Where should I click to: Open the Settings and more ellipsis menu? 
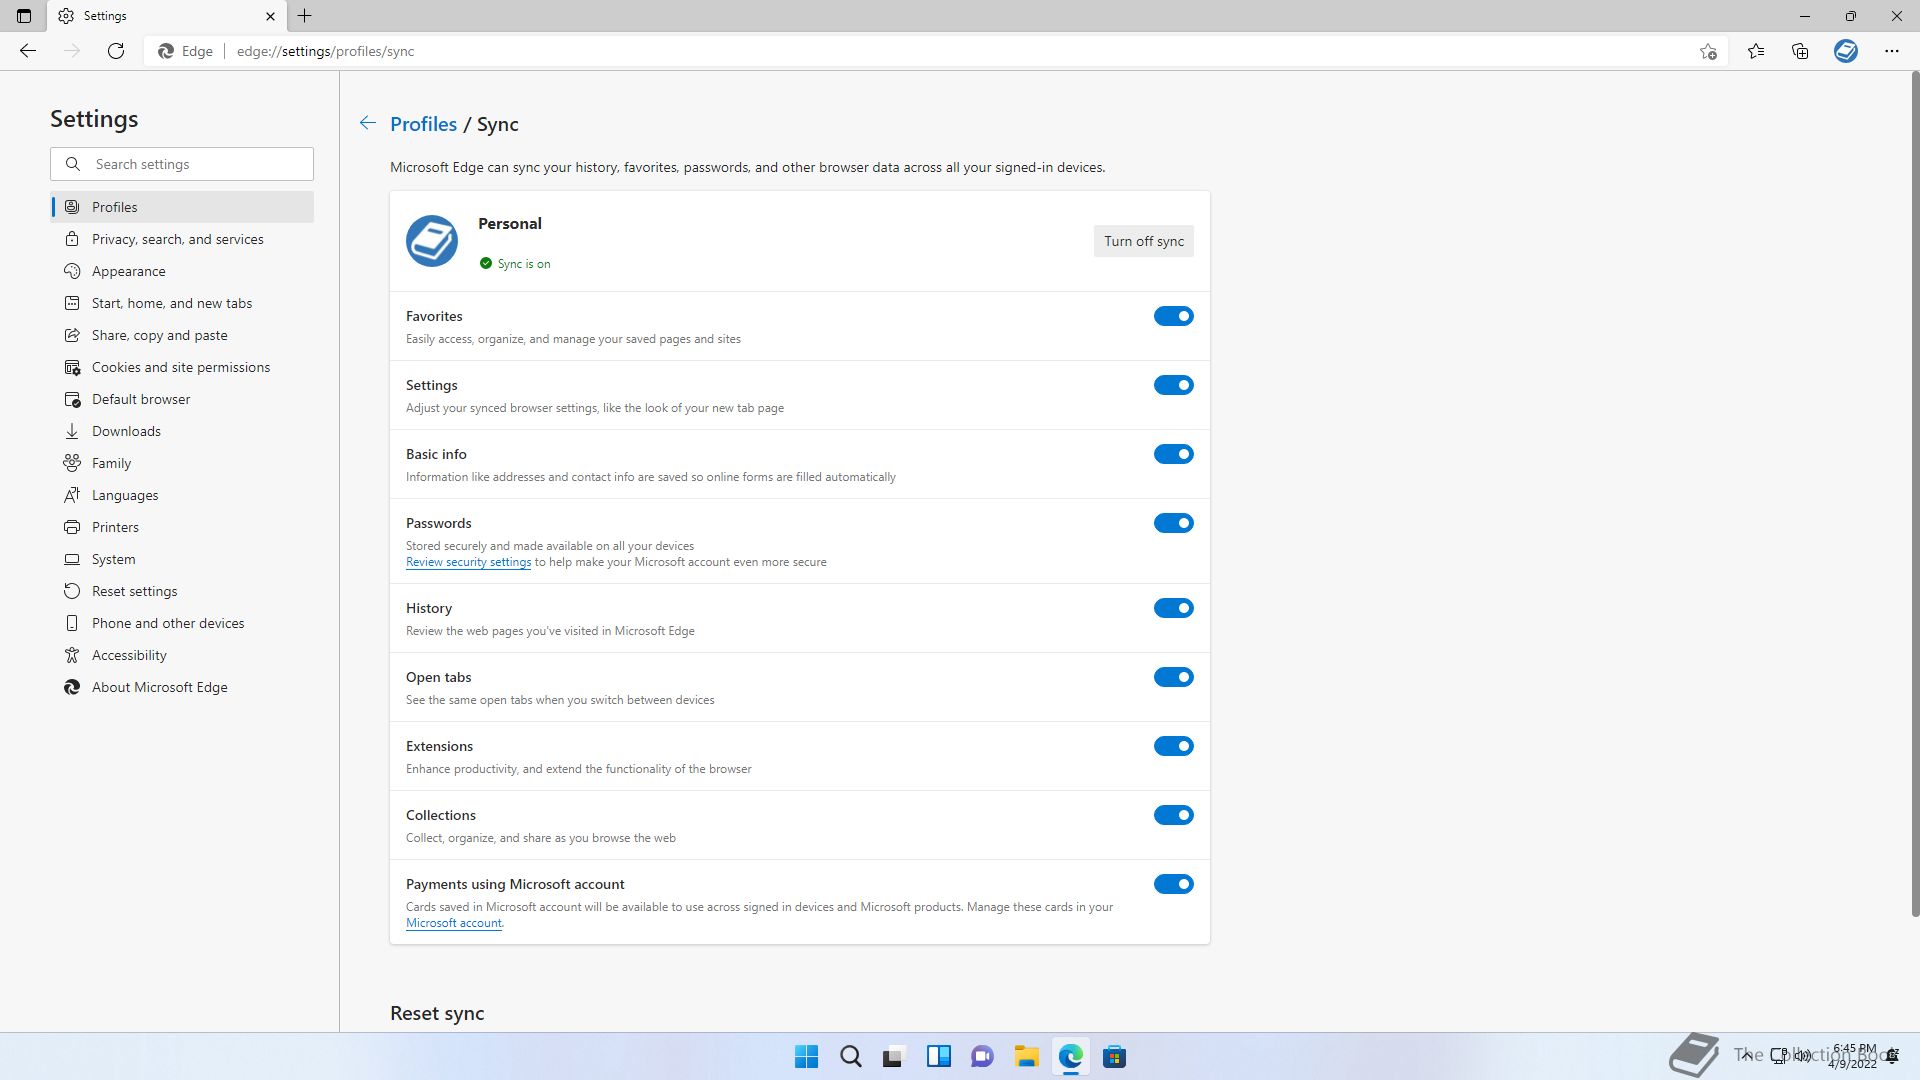pyautogui.click(x=1892, y=51)
